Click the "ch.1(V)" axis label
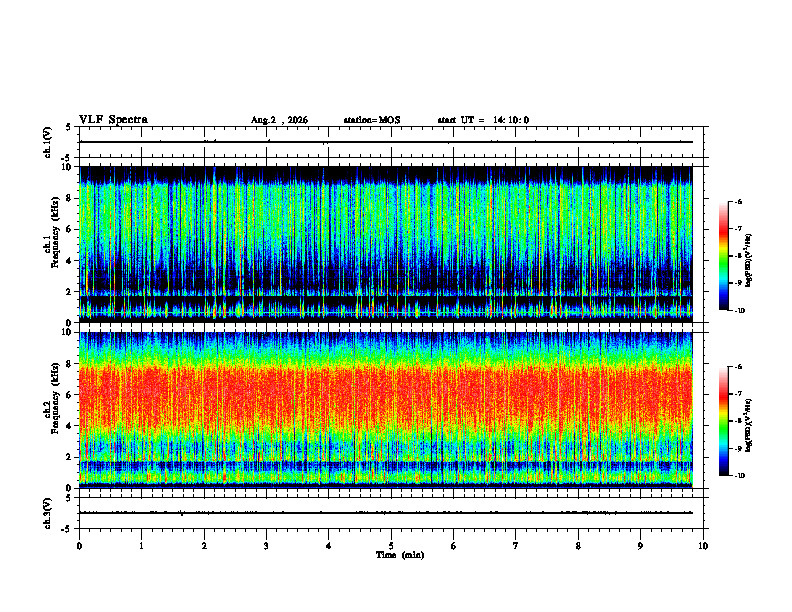The image size is (792, 612). 47,142
